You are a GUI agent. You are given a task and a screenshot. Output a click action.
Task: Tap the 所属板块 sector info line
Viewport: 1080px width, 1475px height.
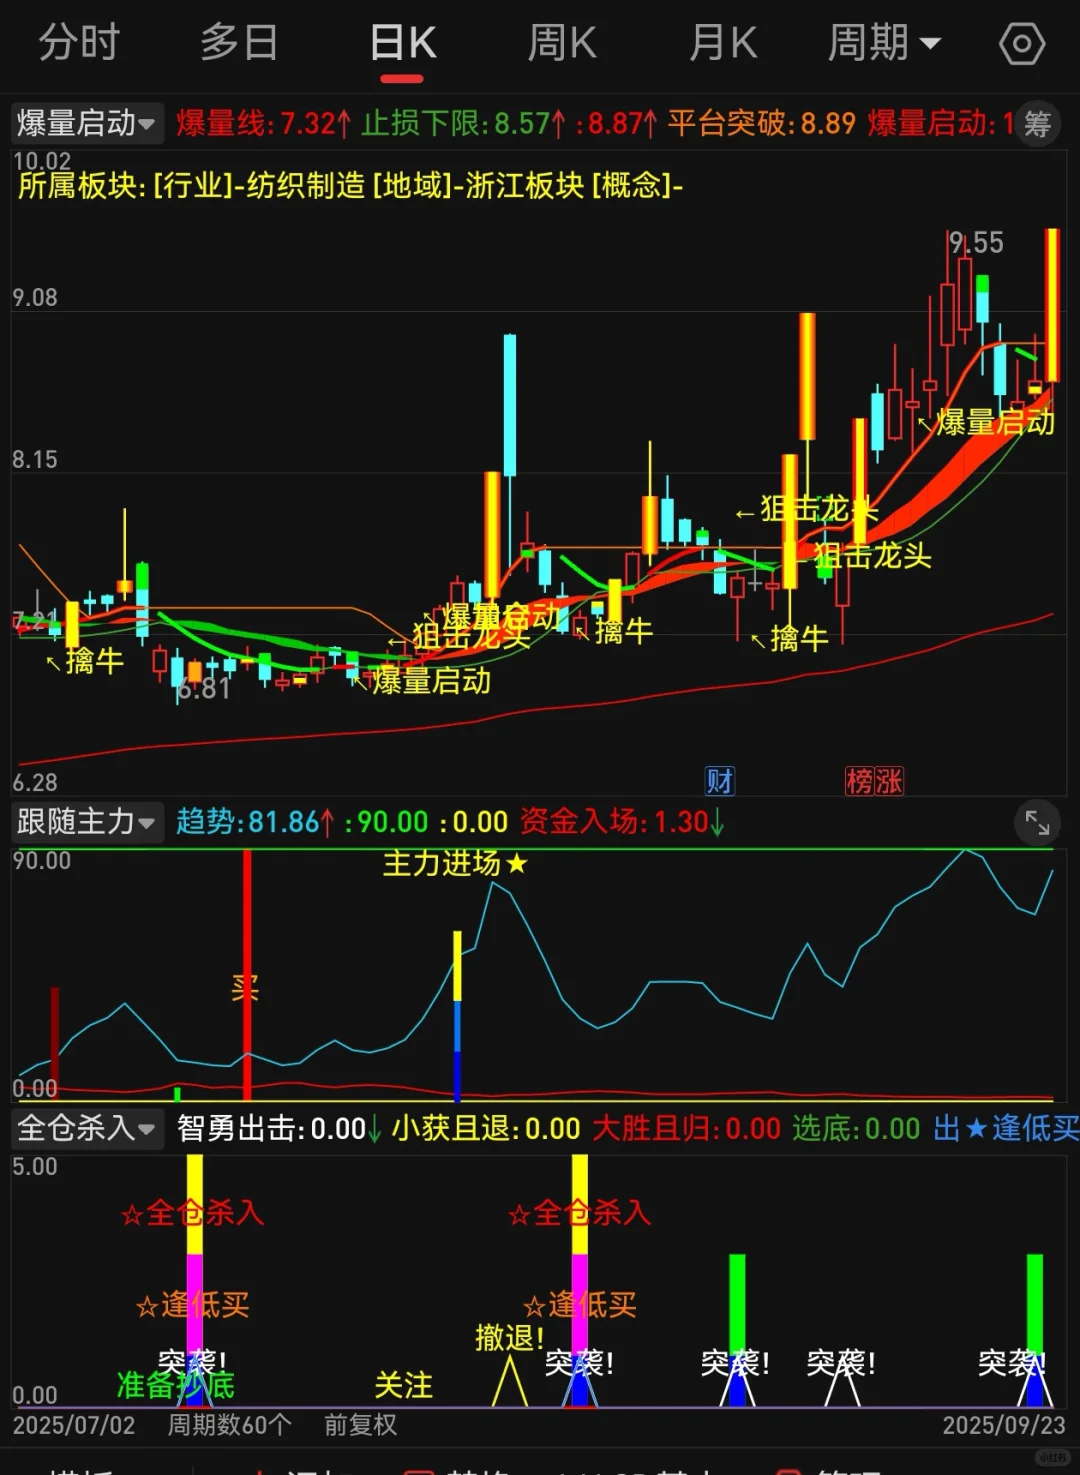(350, 185)
